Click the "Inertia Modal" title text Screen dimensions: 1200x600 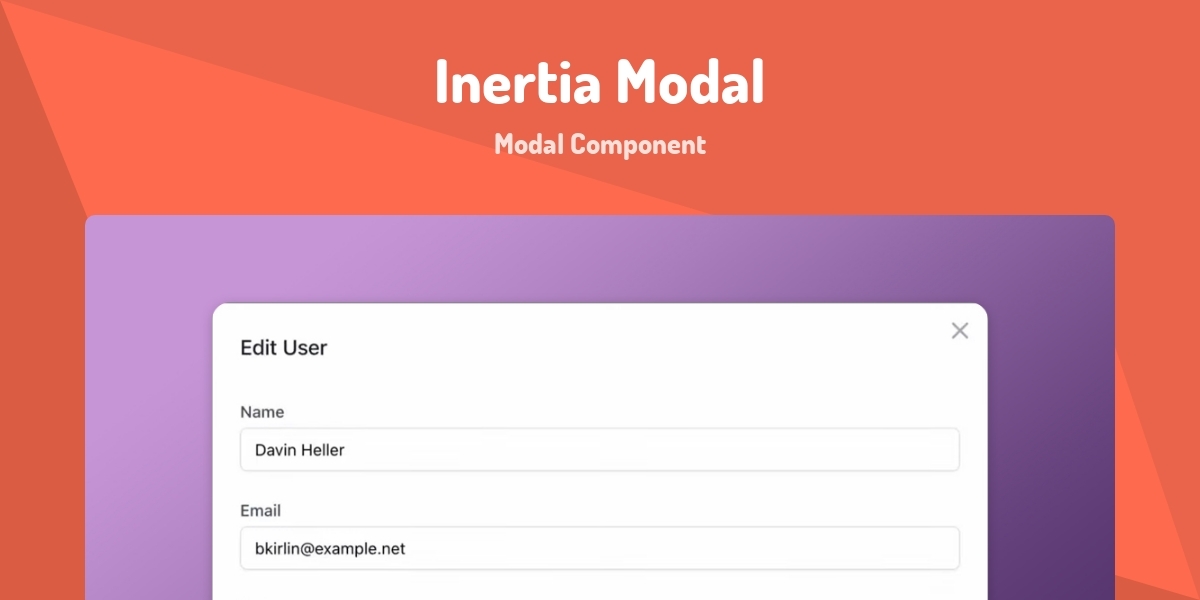(600, 83)
